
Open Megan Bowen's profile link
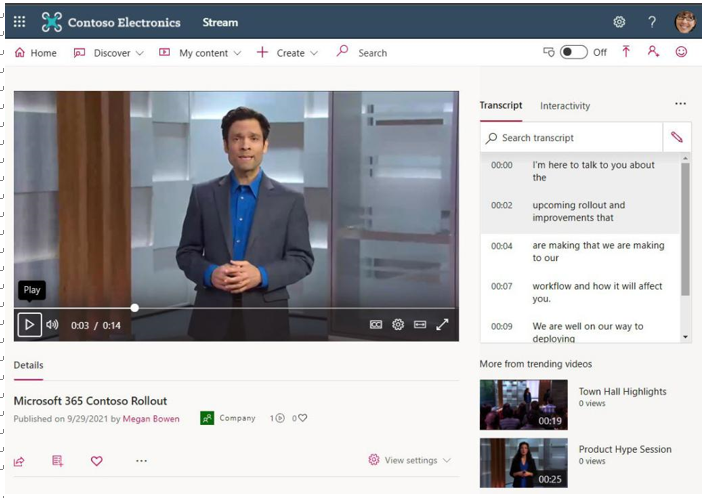(x=151, y=419)
